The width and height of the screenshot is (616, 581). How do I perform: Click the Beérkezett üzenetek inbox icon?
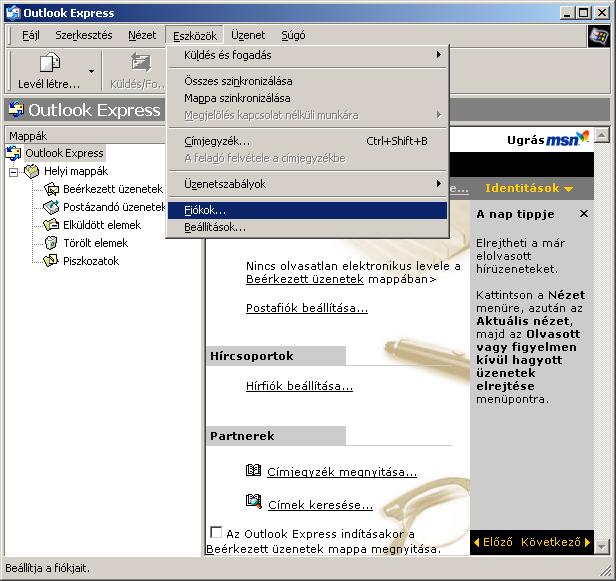coord(51,189)
